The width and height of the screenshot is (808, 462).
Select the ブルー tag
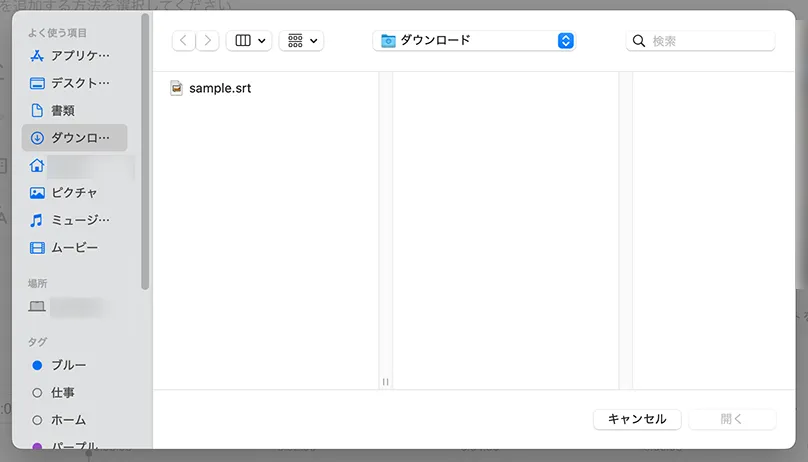click(74, 365)
